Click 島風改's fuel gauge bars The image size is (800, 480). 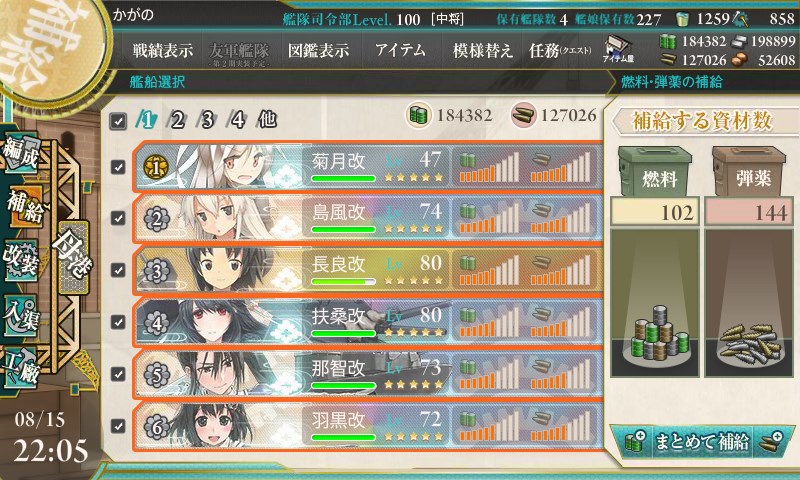tap(489, 218)
